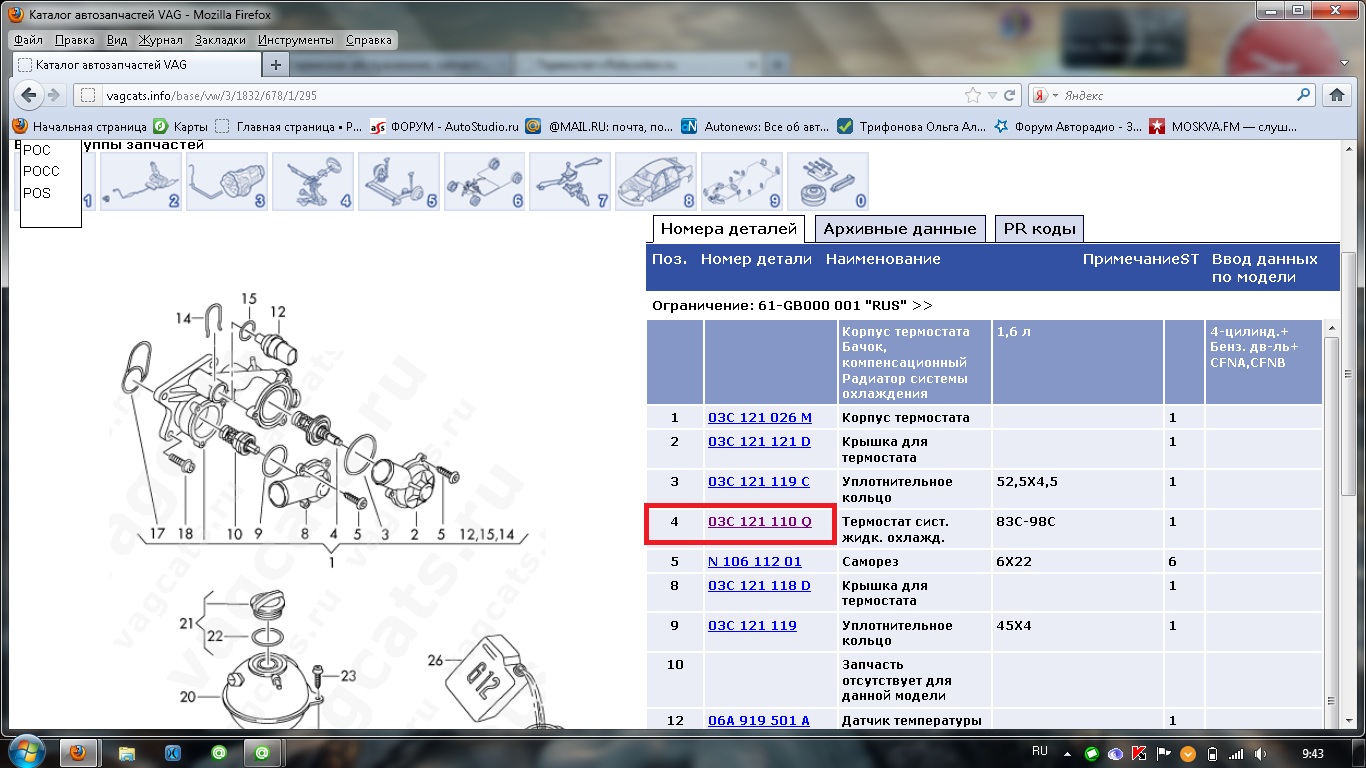Bookmark this page with star icon
The image size is (1366, 768).
(x=973, y=96)
